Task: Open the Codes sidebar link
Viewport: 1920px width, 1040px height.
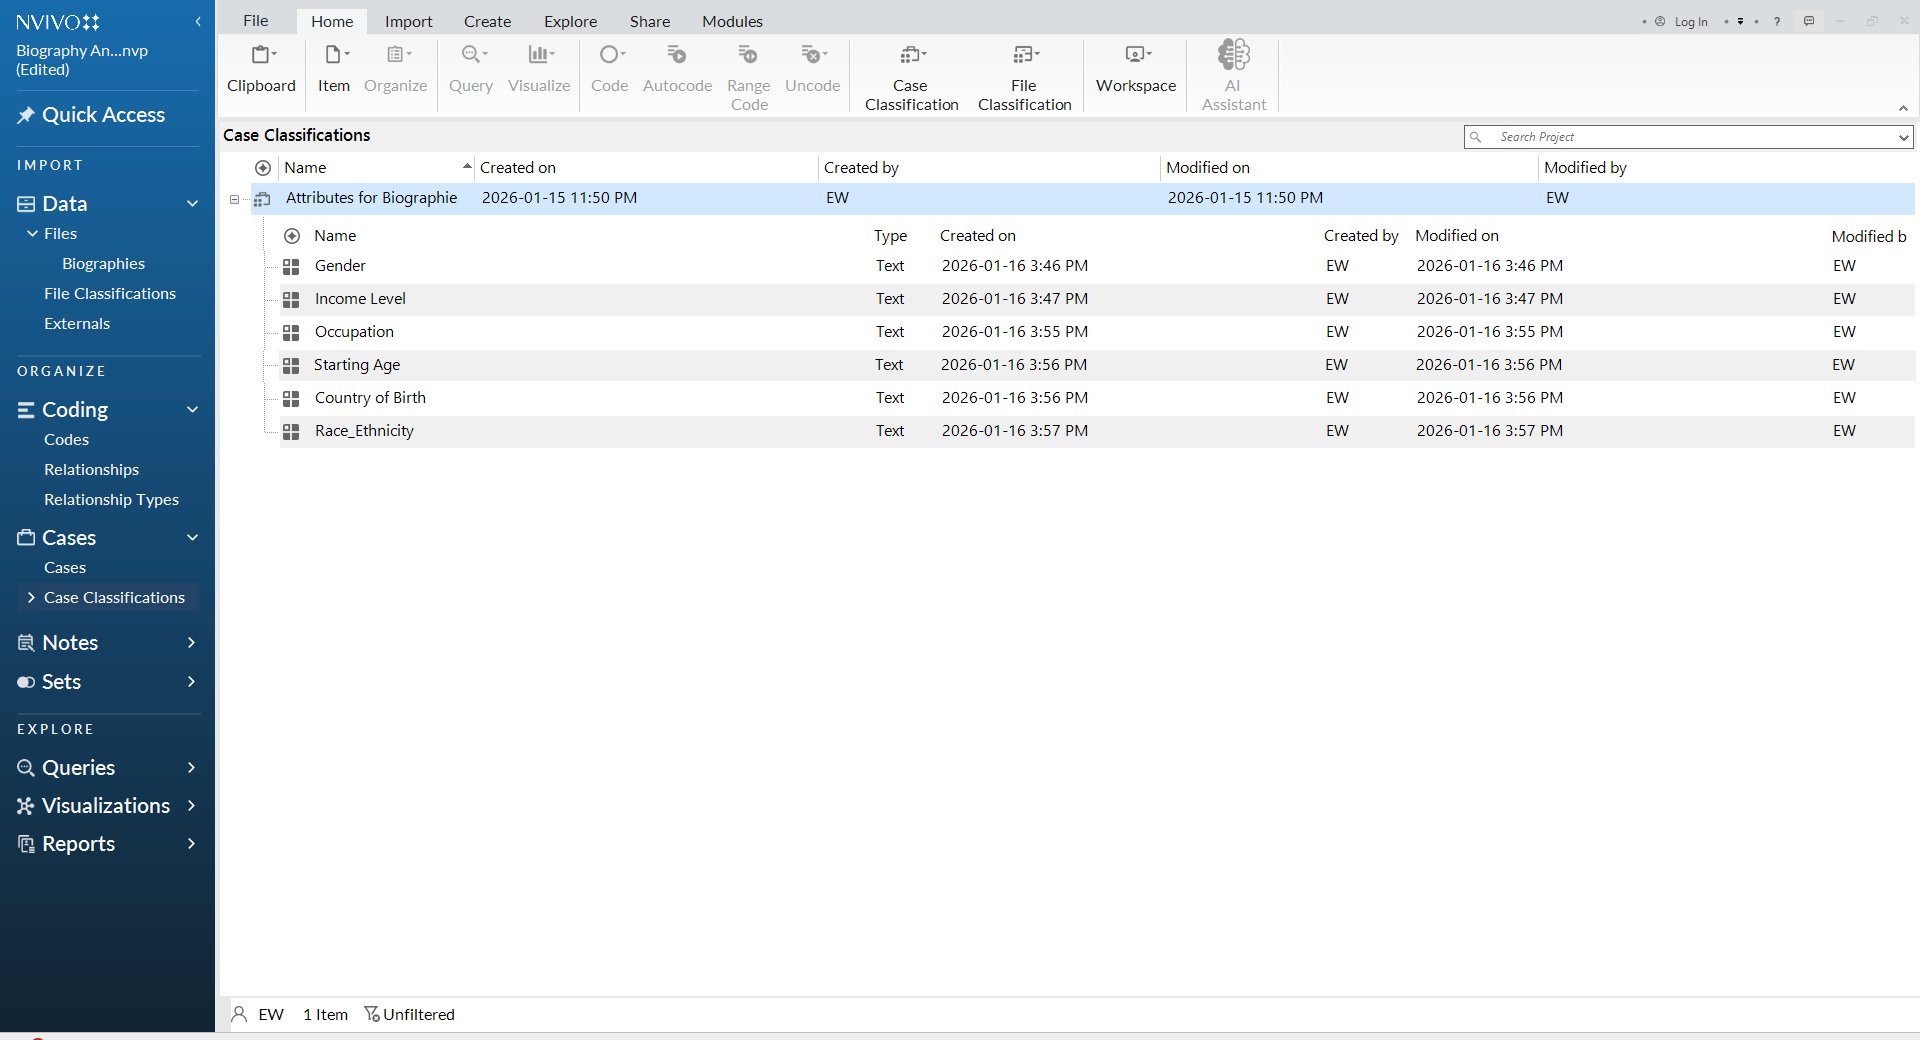Action: [66, 440]
